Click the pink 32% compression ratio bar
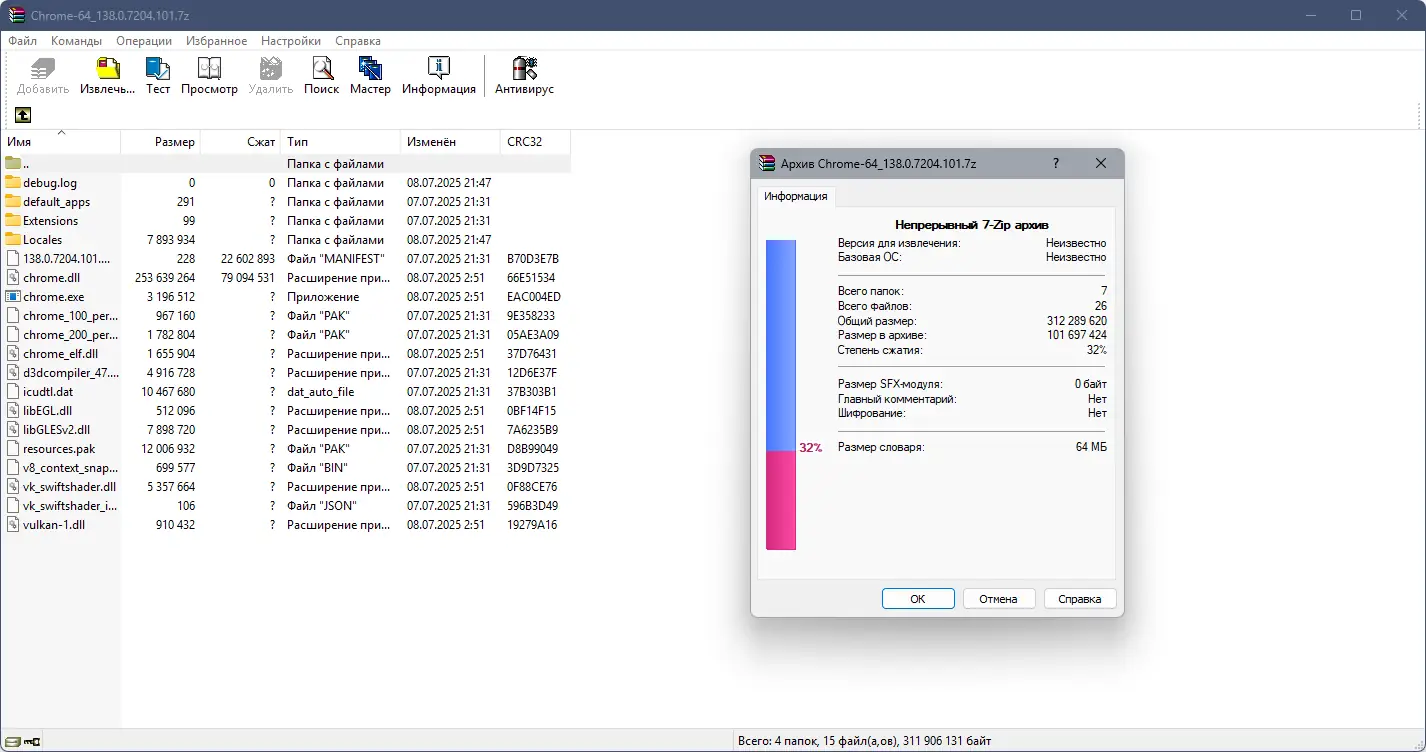The height and width of the screenshot is (752, 1426). pos(781,500)
